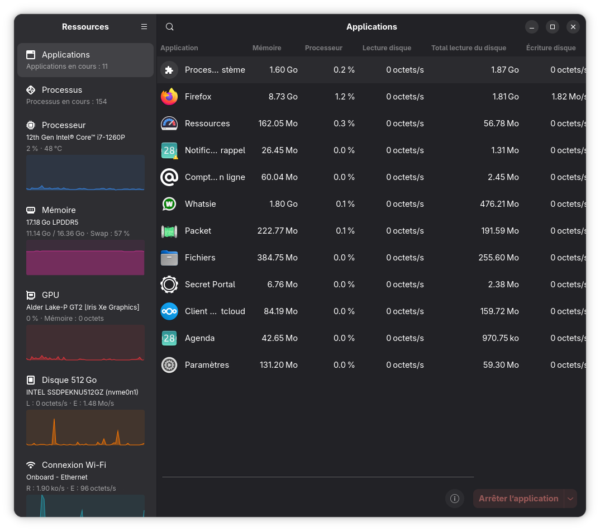
Task: Select the Whatsie row name
Action: [x=200, y=204]
